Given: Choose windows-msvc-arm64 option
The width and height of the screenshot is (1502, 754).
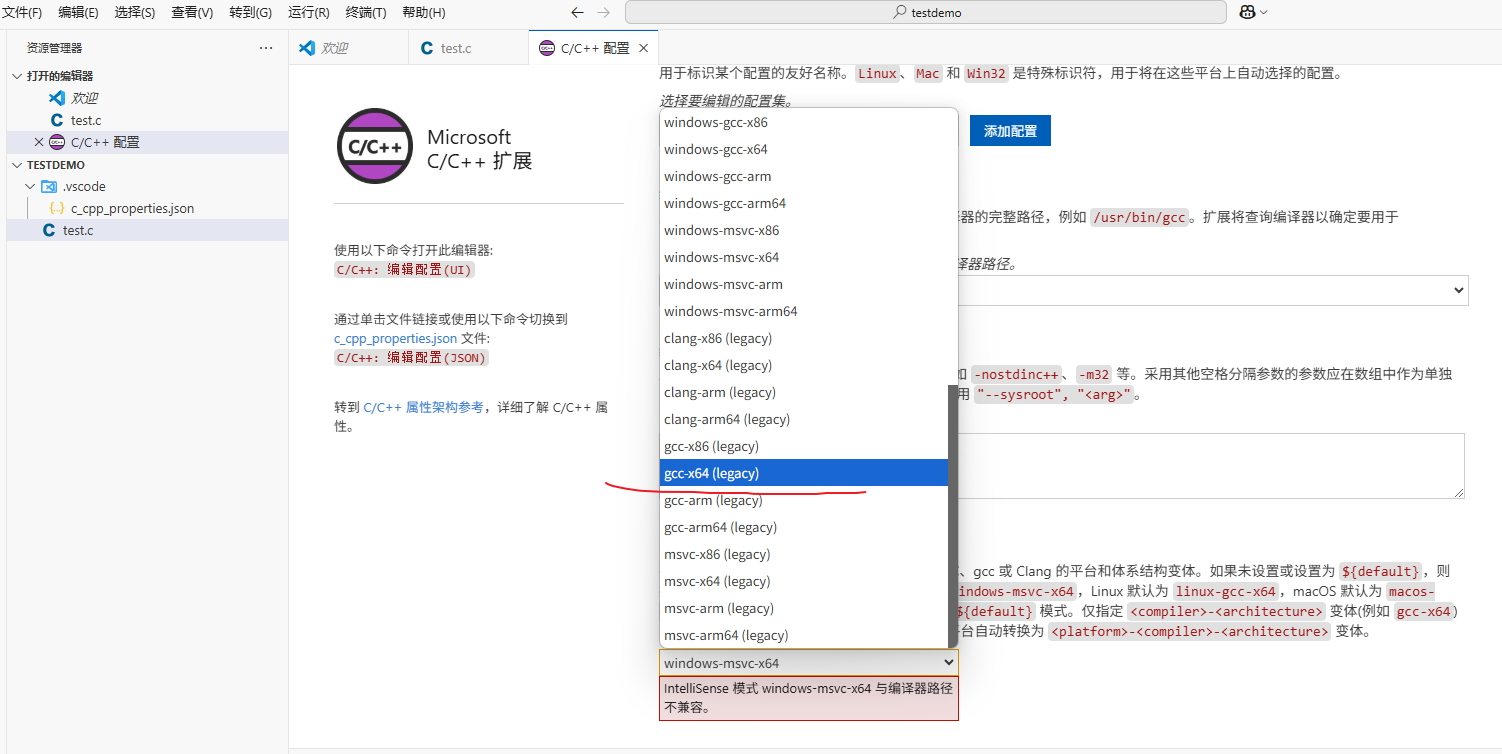Looking at the screenshot, I should pyautogui.click(x=804, y=311).
